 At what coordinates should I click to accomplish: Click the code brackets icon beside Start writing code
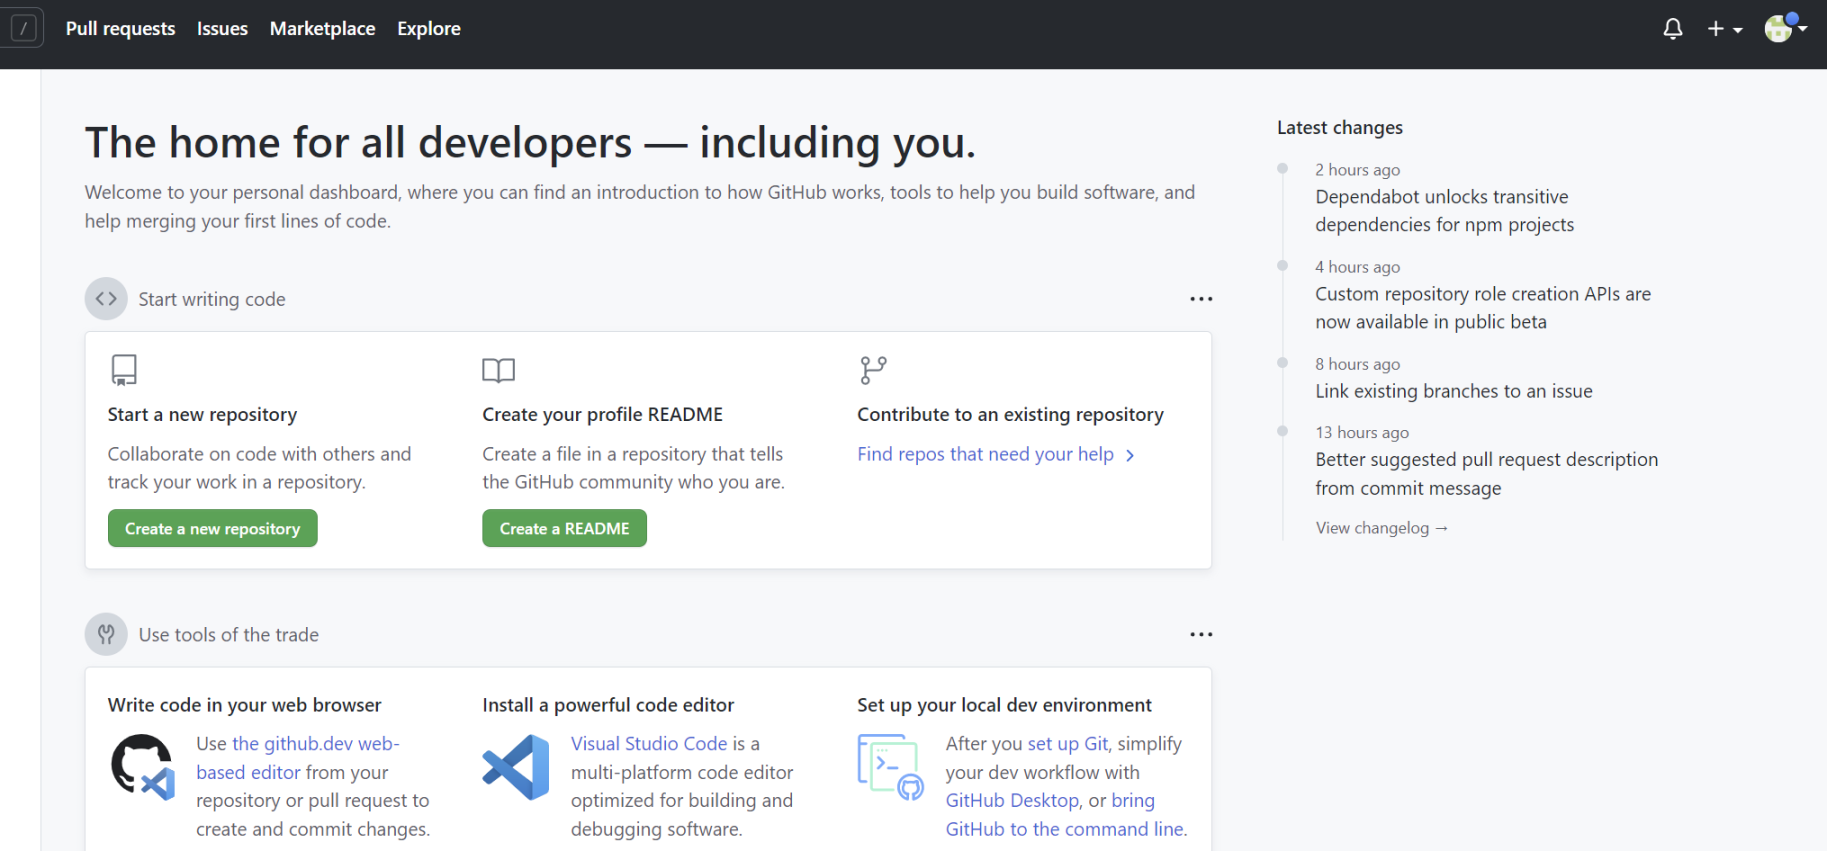click(x=106, y=299)
